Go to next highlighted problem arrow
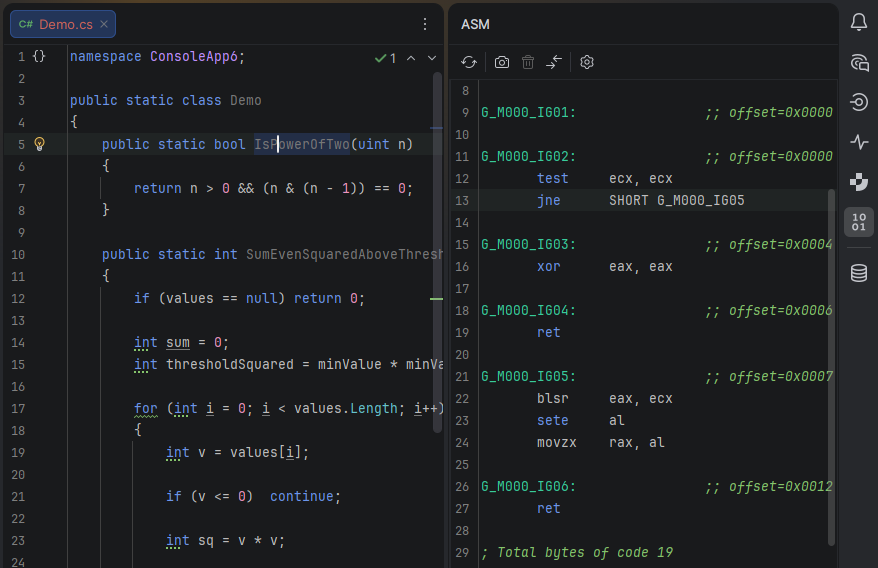 tap(432, 58)
